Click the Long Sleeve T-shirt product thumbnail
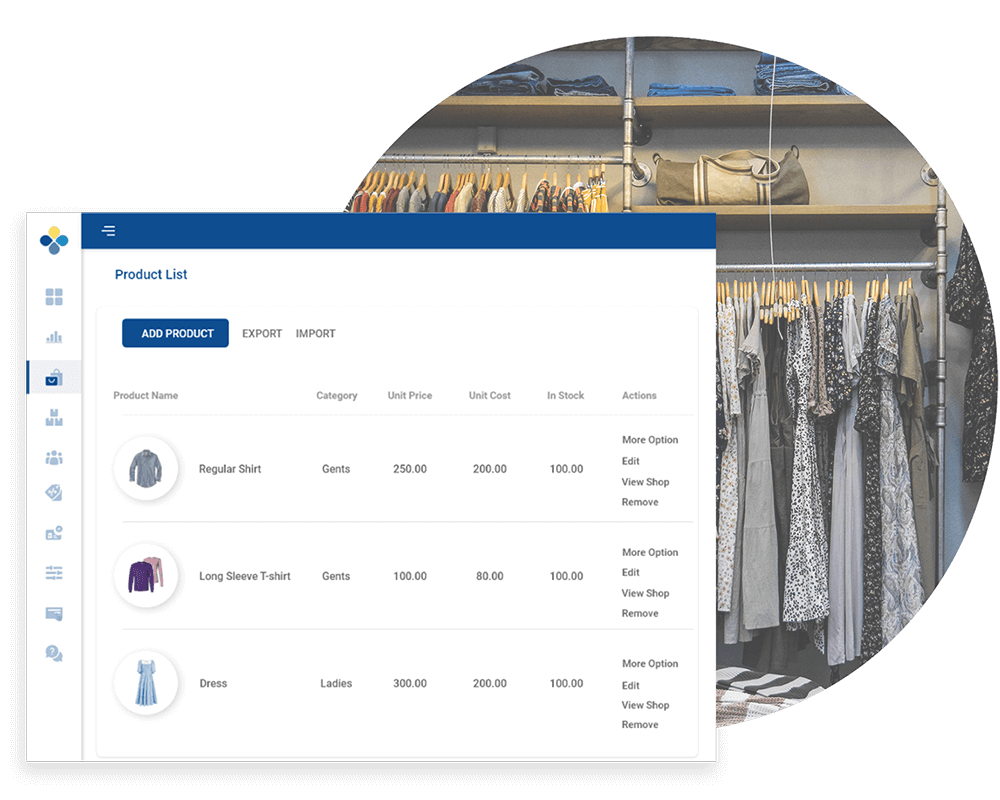Image resolution: width=1000 pixels, height=800 pixels. click(146, 575)
